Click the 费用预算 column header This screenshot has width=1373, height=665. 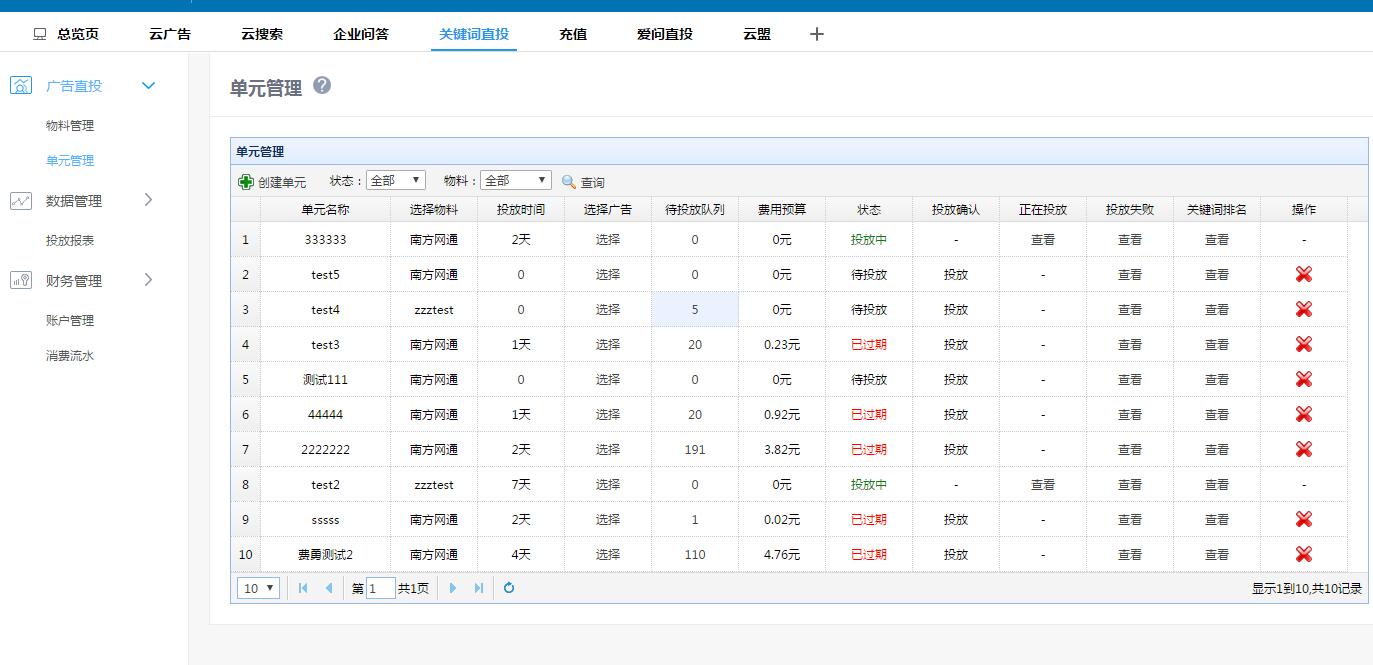coord(782,210)
